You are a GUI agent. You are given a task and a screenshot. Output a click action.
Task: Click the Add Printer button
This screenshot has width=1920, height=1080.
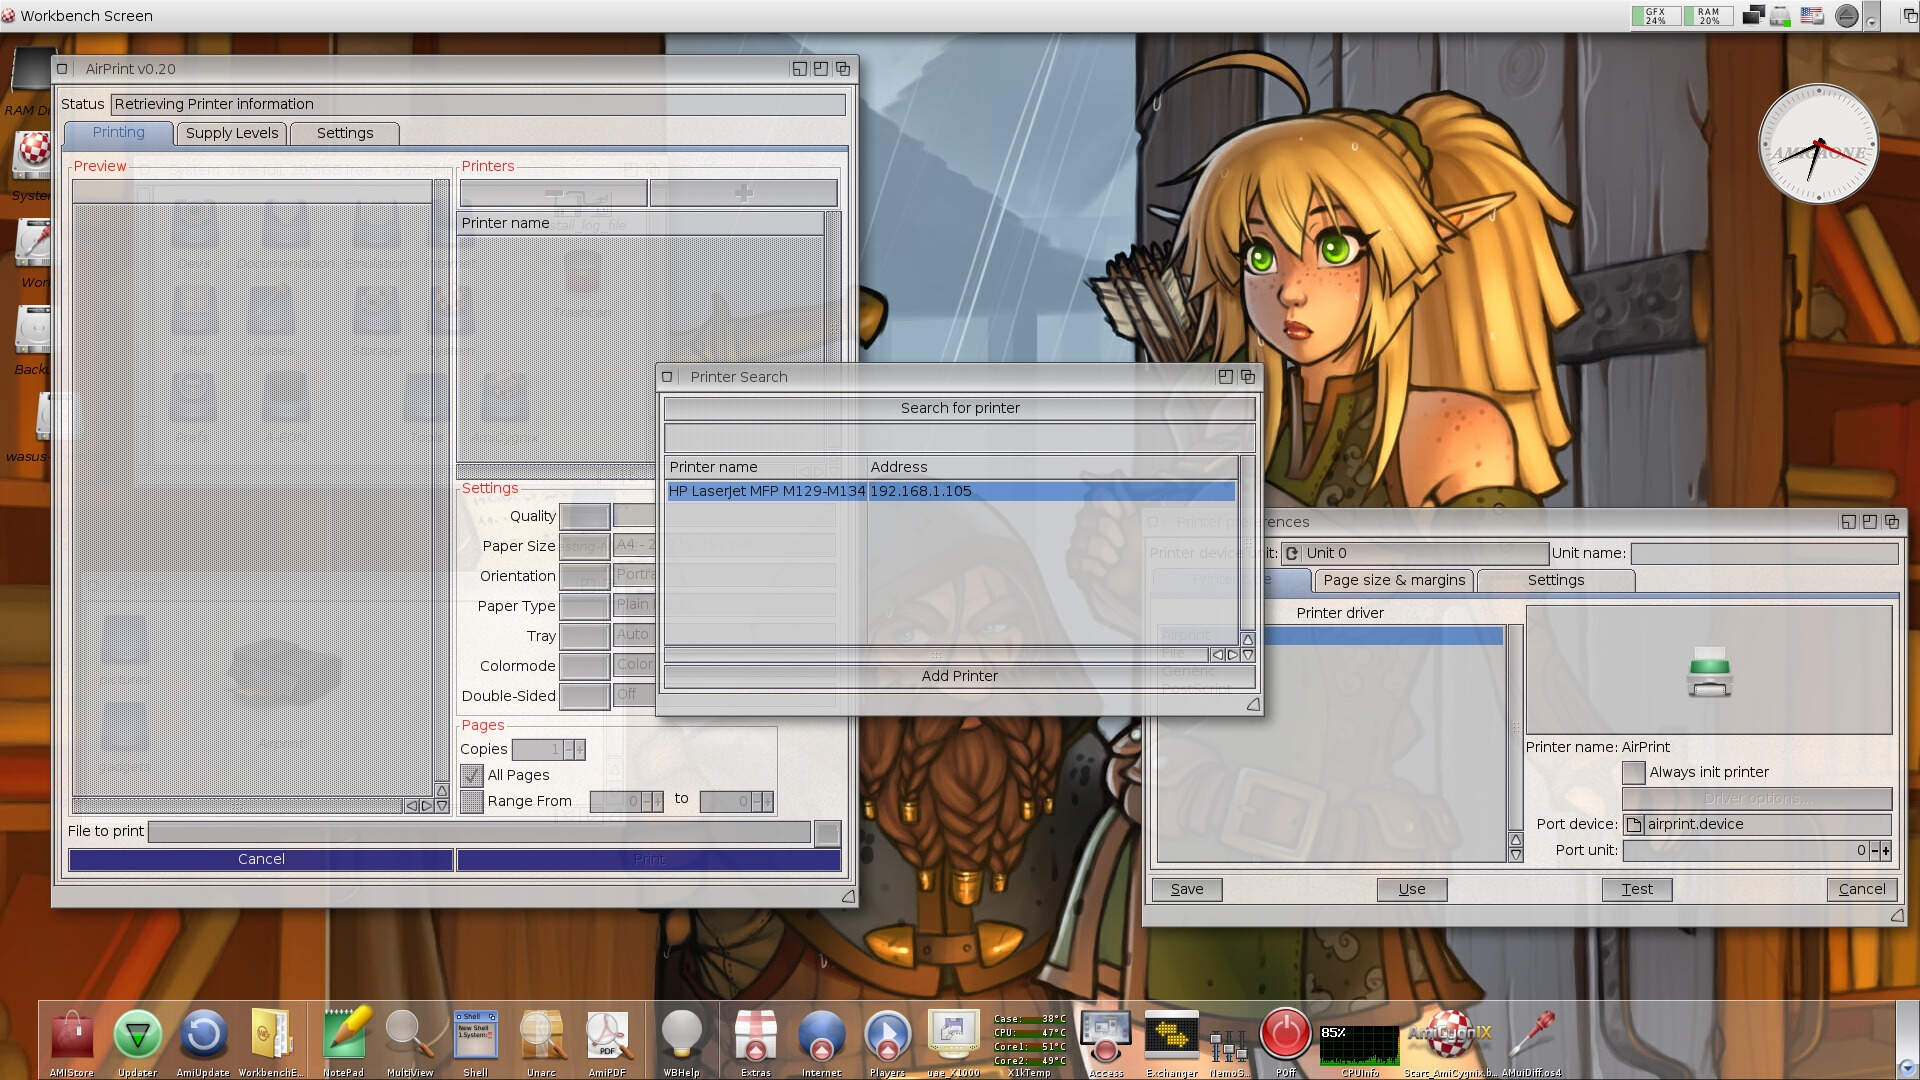(x=959, y=676)
